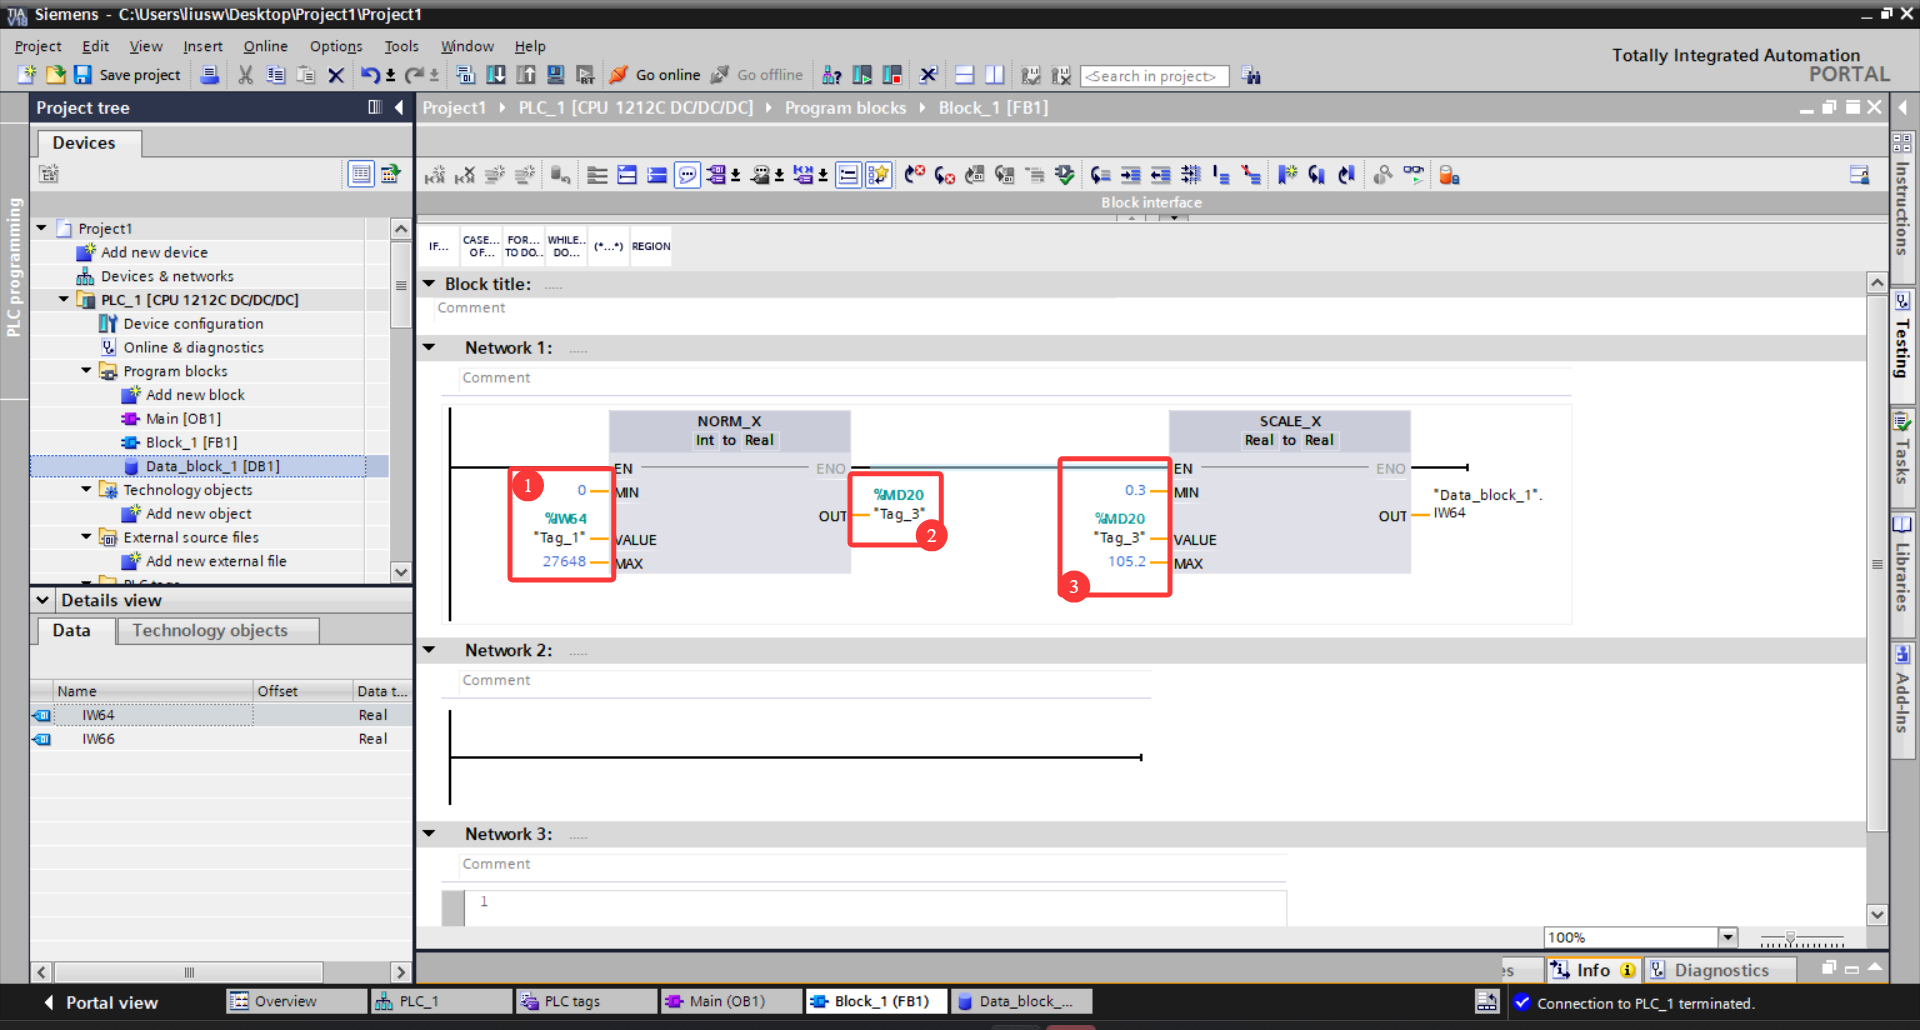1920x1030 pixels.
Task: Print using the printer toolbar icon
Action: tap(210, 75)
